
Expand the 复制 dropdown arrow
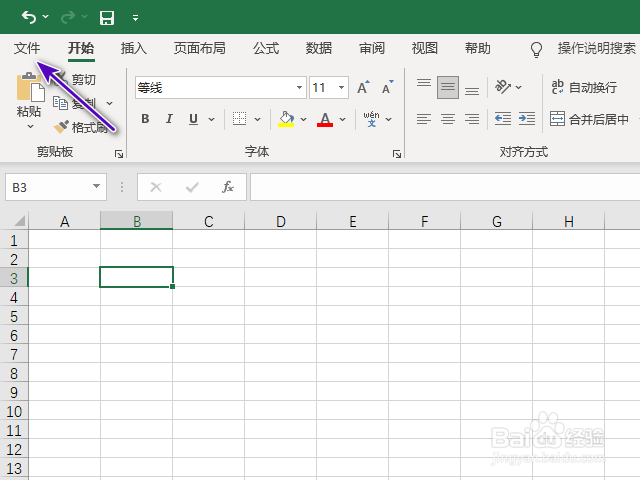109,103
